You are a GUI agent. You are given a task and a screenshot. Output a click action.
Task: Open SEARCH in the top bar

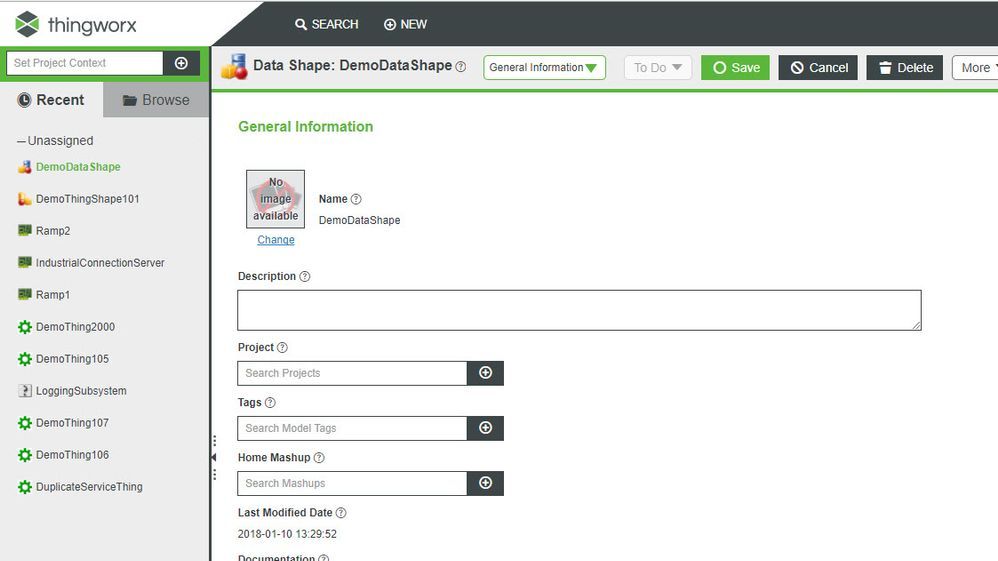(327, 24)
